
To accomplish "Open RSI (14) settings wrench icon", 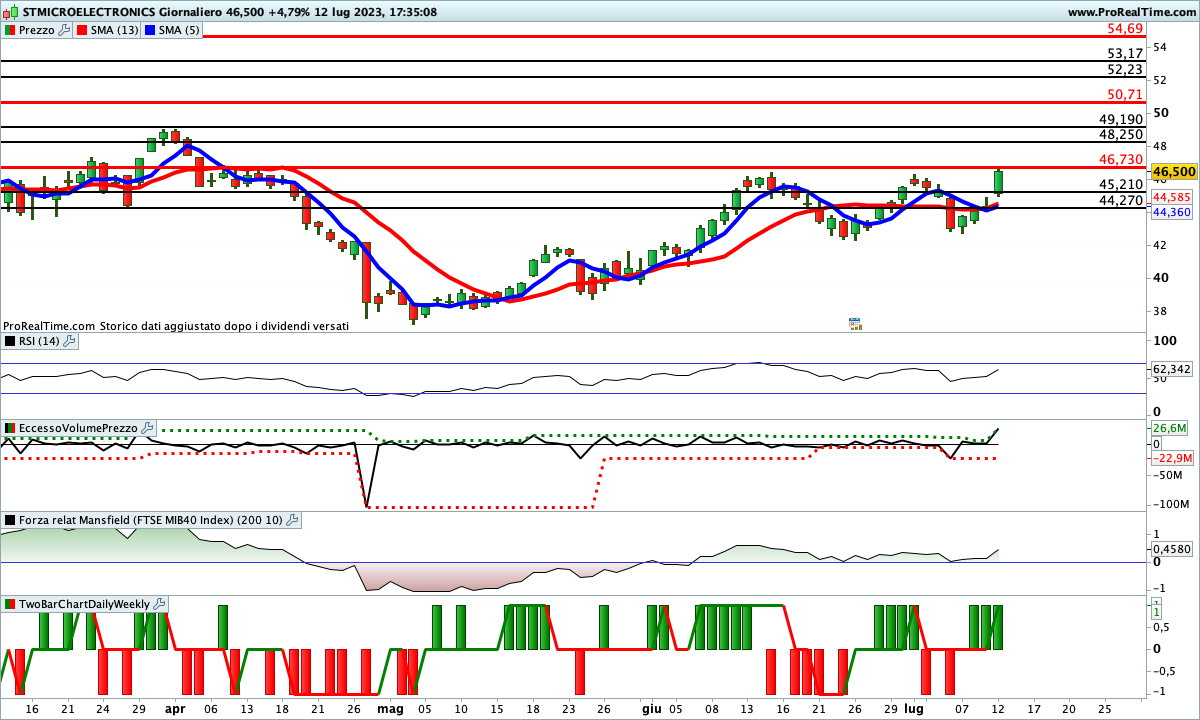I will [x=69, y=341].
